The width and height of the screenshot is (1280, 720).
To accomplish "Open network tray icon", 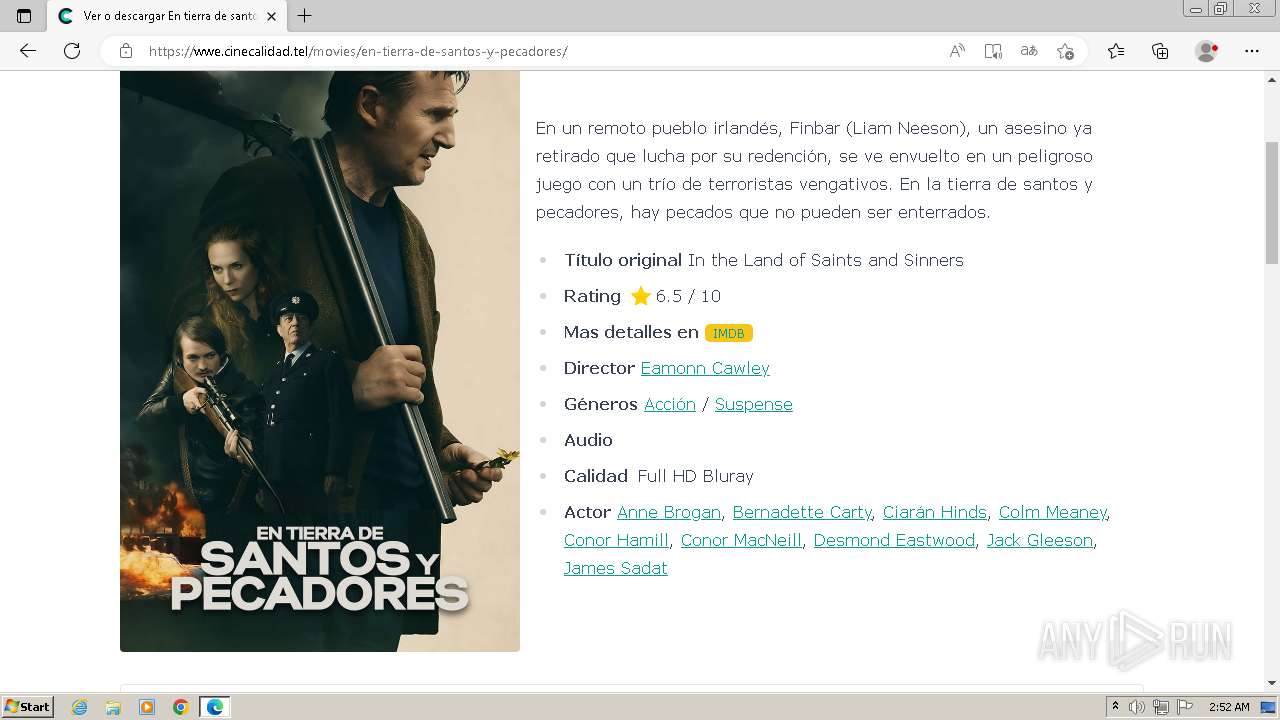I will [1161, 707].
